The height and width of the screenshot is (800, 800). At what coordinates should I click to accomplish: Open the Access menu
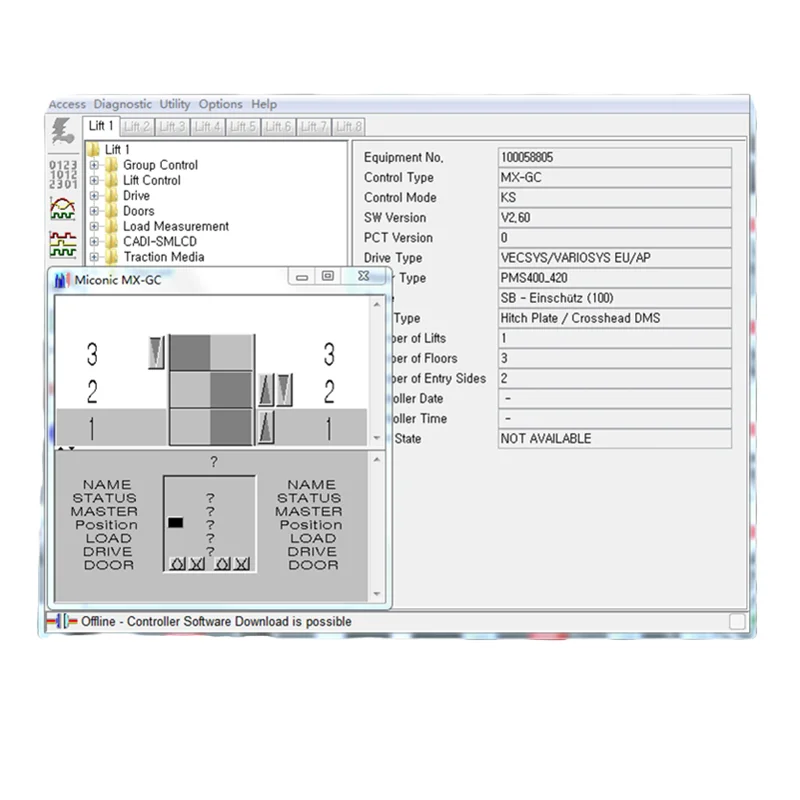click(67, 104)
